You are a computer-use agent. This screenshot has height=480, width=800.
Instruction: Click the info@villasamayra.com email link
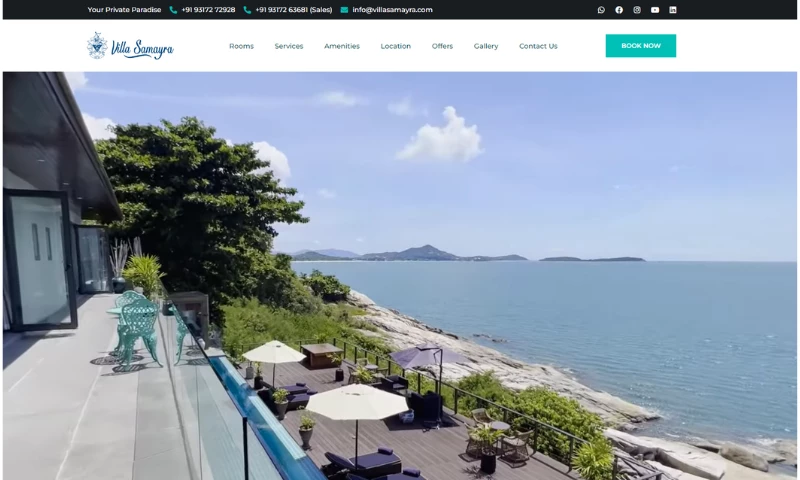pos(392,10)
